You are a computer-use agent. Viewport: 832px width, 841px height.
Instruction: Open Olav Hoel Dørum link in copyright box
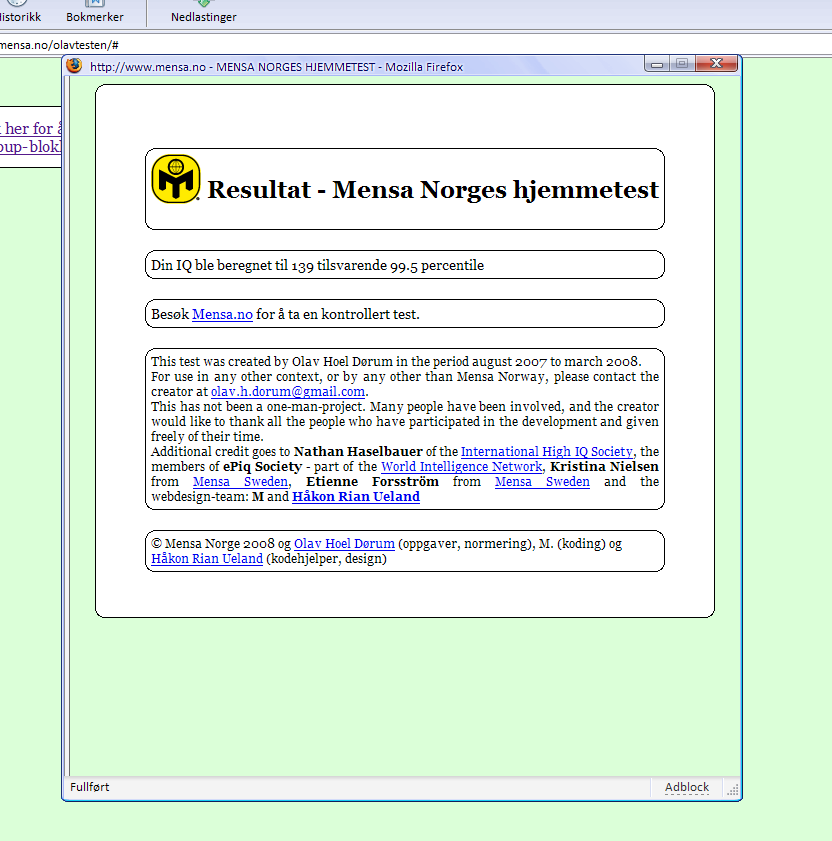[x=344, y=544]
